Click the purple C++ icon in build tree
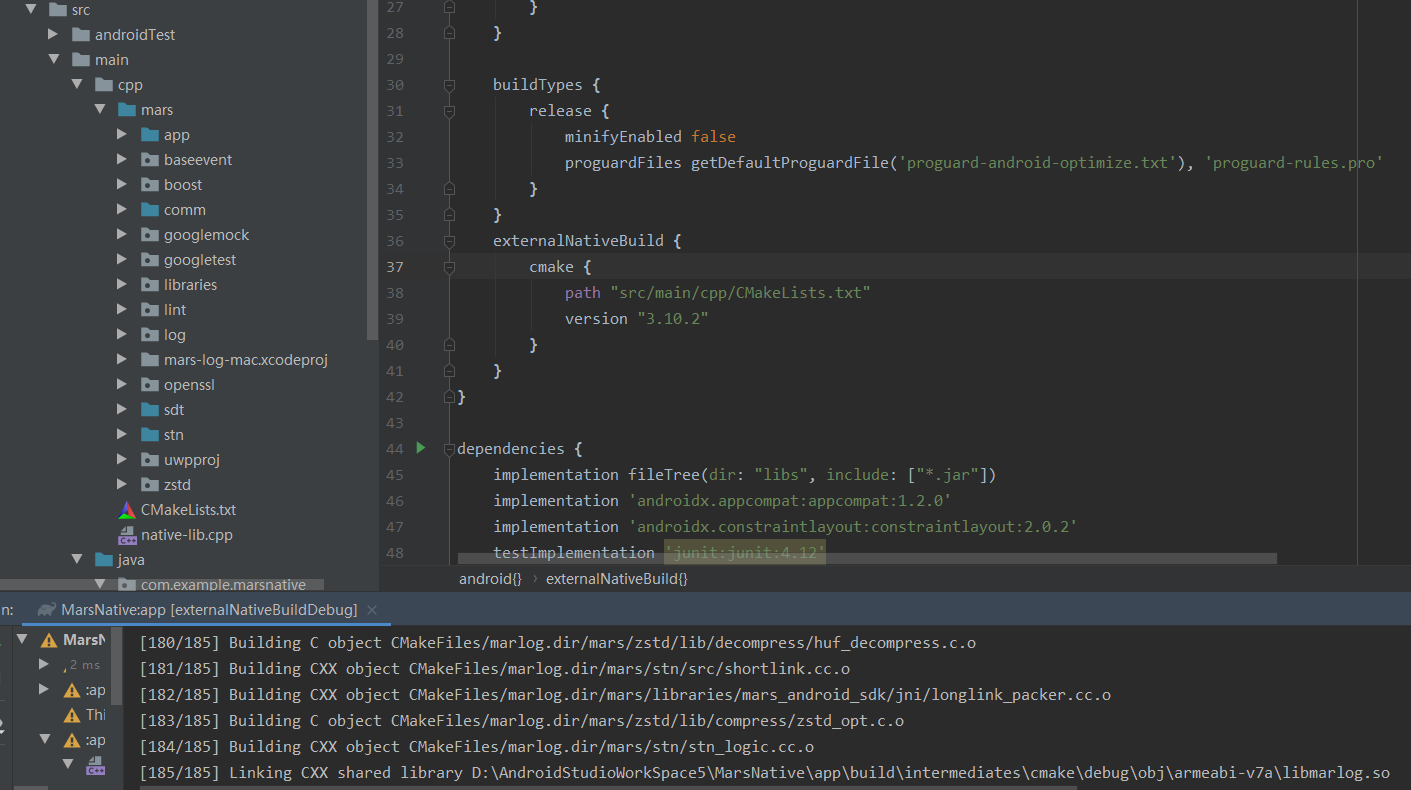 96,766
